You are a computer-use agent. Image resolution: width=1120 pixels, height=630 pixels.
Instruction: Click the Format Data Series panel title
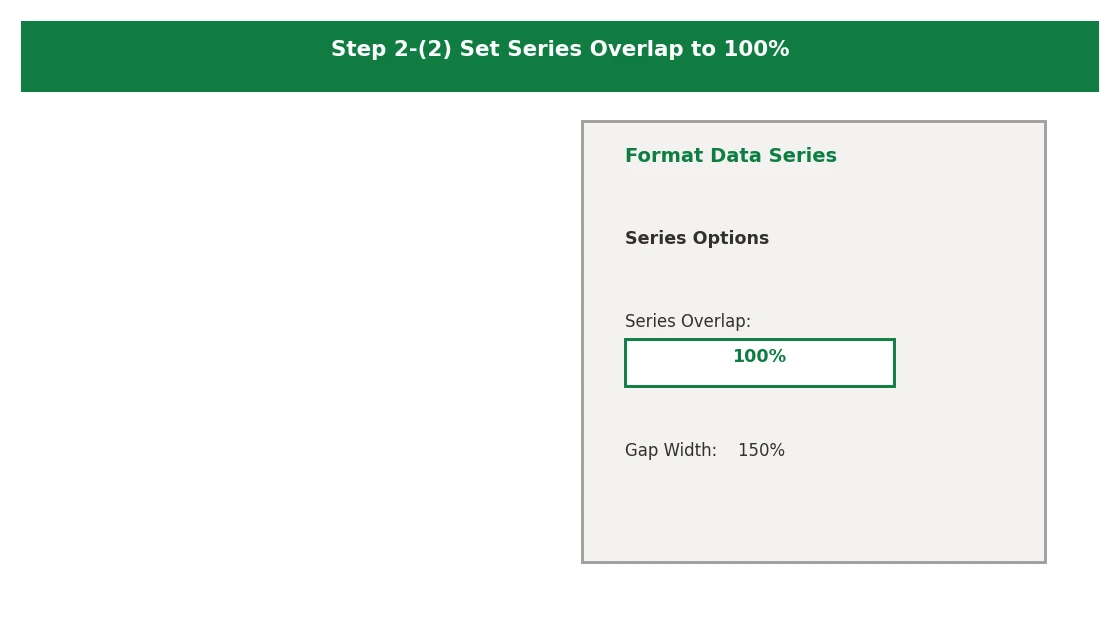coord(731,155)
